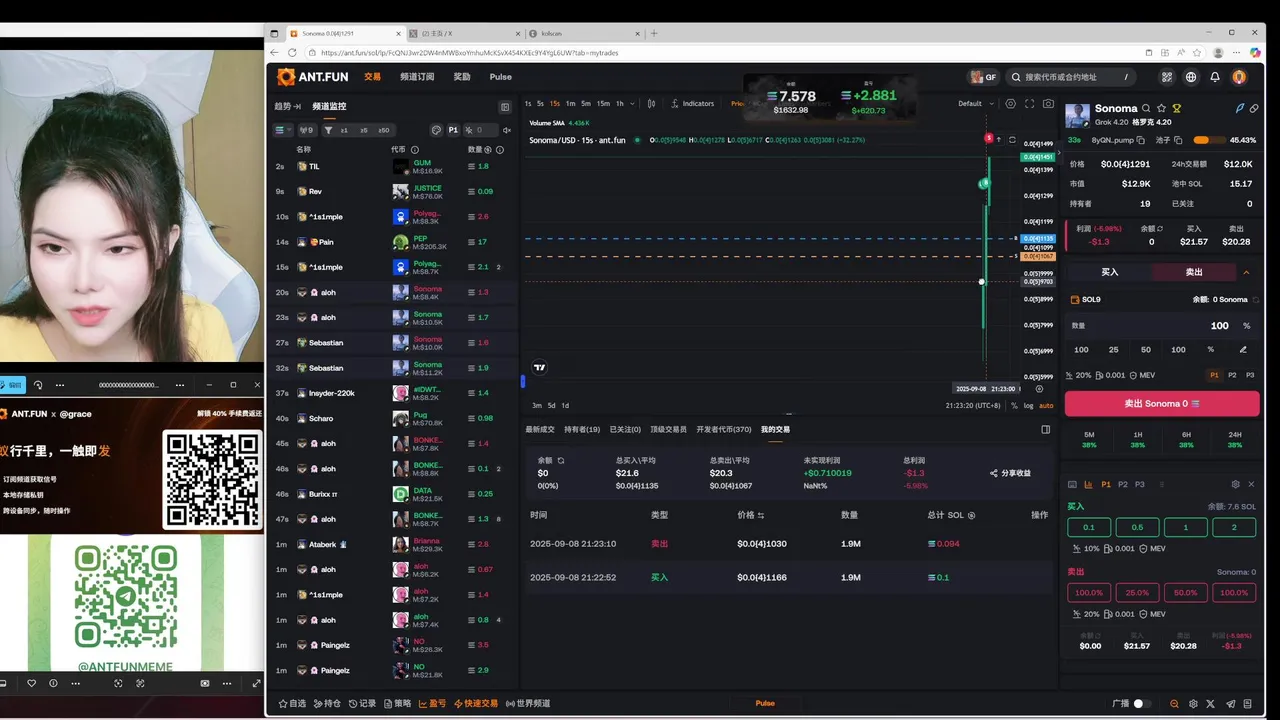
Task: Toggle percent scale on chart
Action: 1014,405
